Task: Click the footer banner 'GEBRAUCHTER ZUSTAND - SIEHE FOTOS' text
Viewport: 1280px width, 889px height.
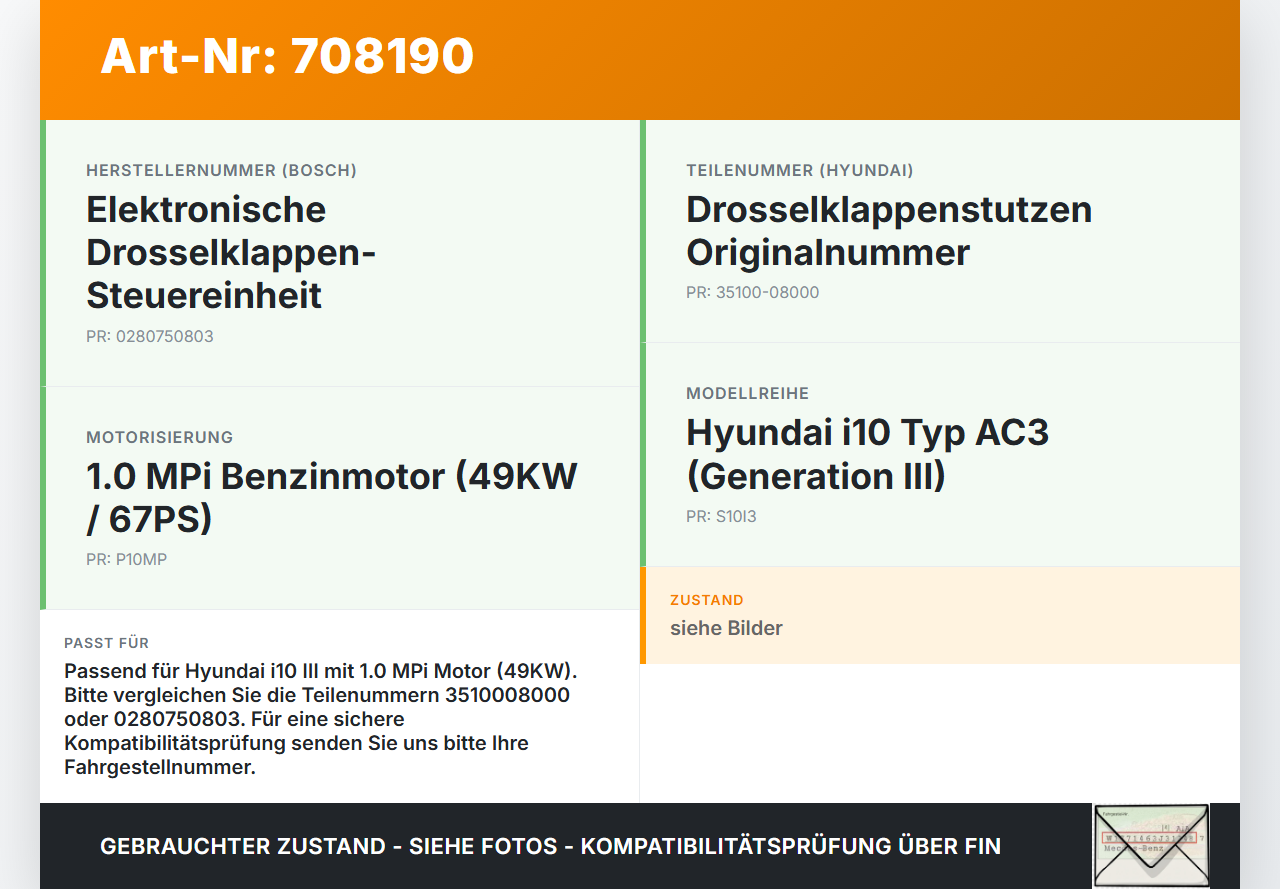Action: 550,846
